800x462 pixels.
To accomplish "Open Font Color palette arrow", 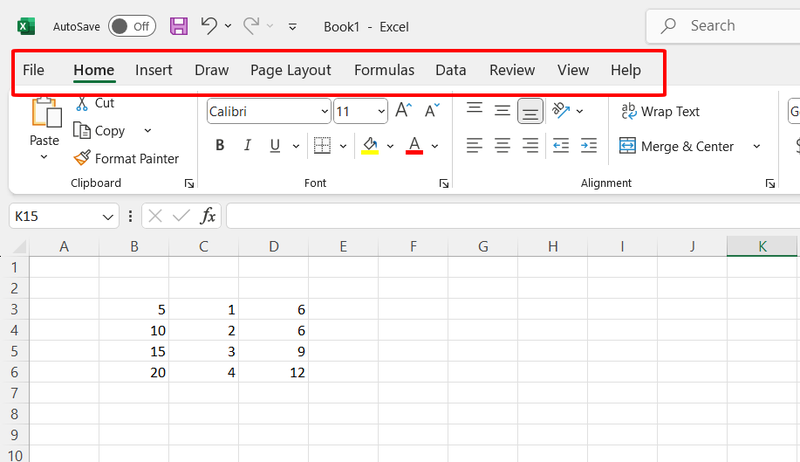I will 435,146.
